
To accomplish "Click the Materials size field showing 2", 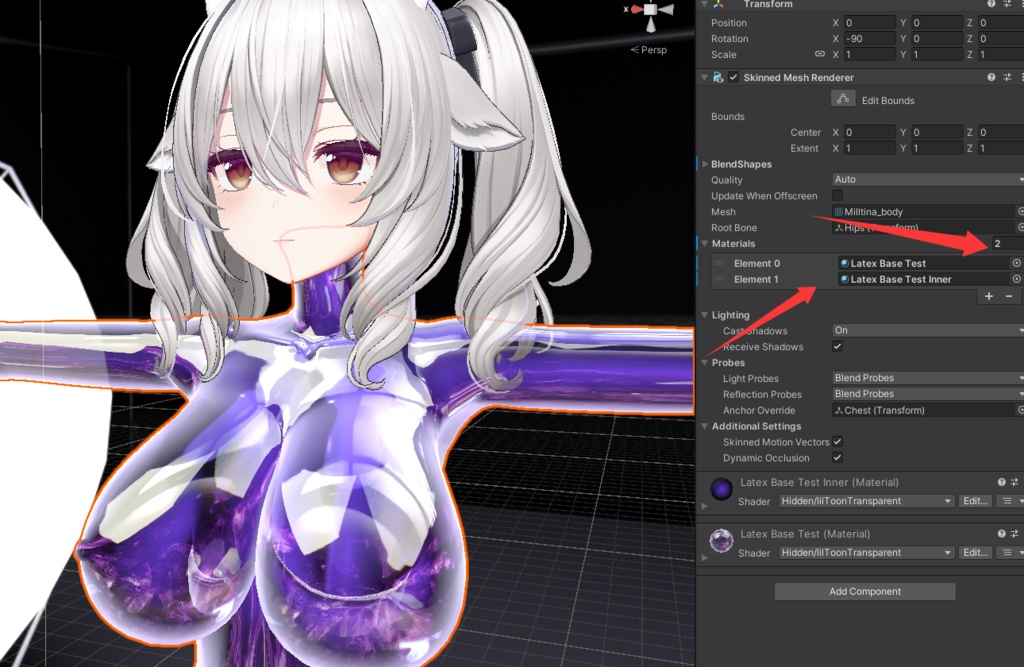I will point(1007,243).
